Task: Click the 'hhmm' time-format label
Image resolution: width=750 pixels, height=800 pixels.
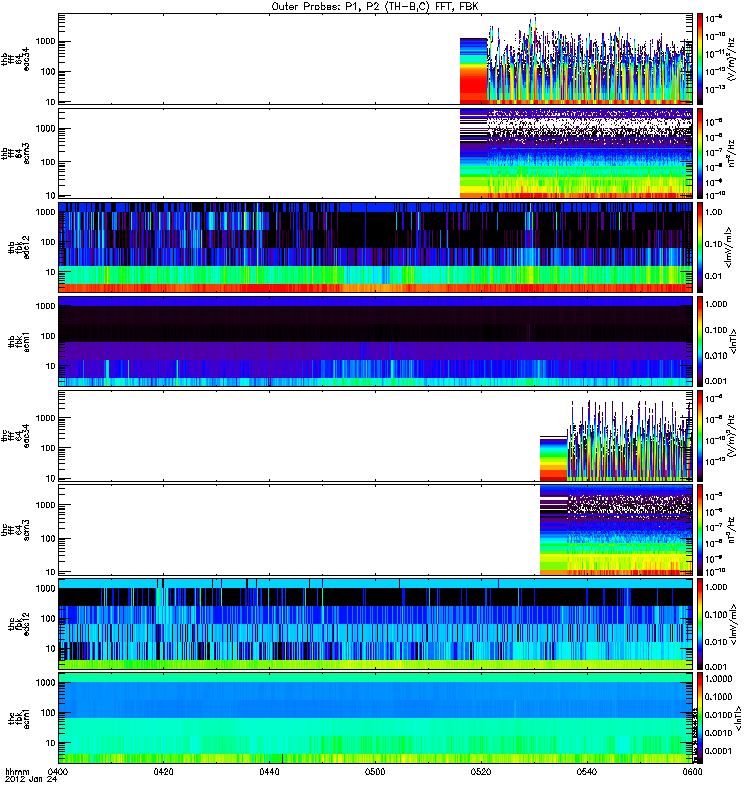Action: tap(17, 771)
